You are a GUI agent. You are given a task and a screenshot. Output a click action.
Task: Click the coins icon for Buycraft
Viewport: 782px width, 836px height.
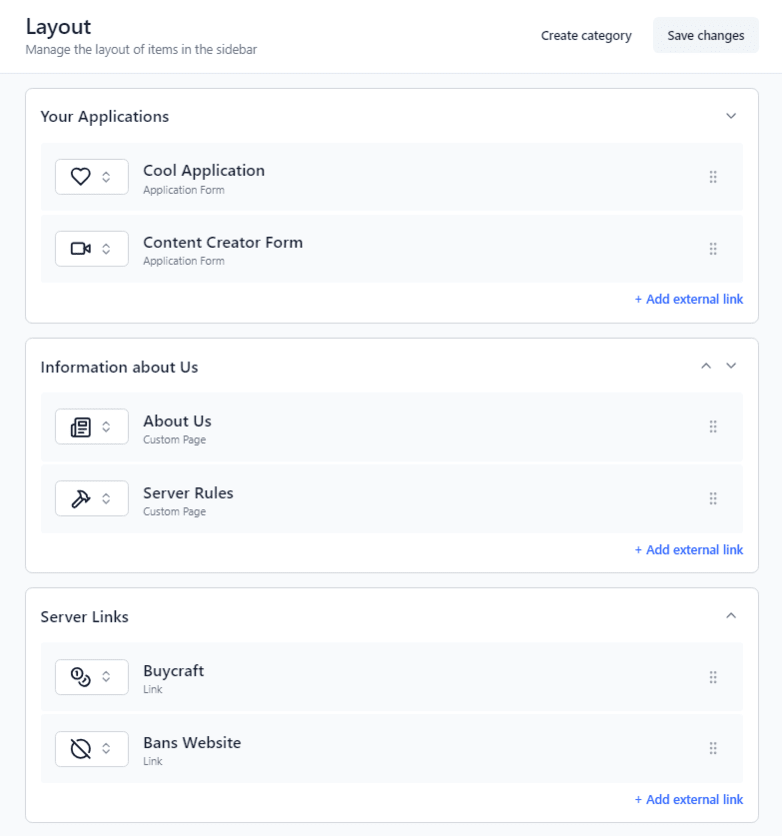pyautogui.click(x=81, y=677)
